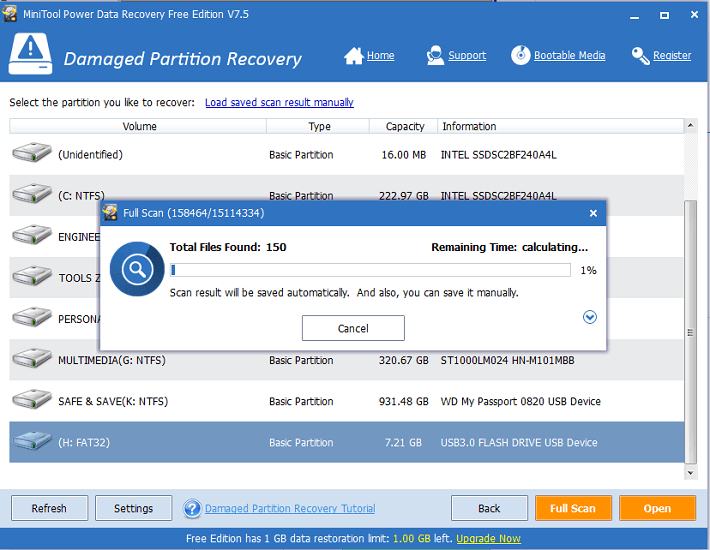The image size is (710, 550).
Task: Click WD My Passport 0820 USB Device text
Action: [x=521, y=402]
